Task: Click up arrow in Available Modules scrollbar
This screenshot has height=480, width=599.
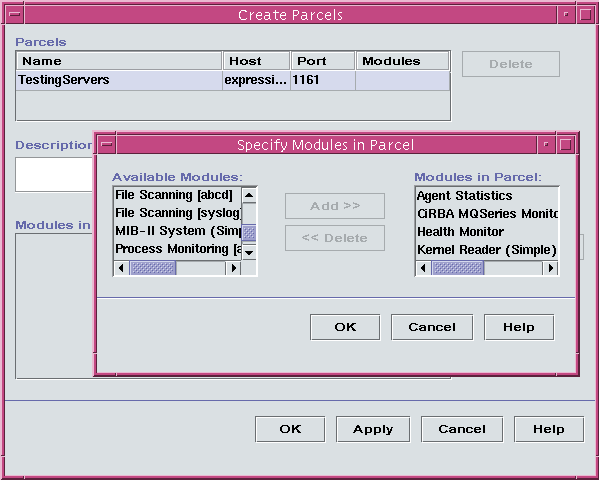Action: click(x=249, y=195)
